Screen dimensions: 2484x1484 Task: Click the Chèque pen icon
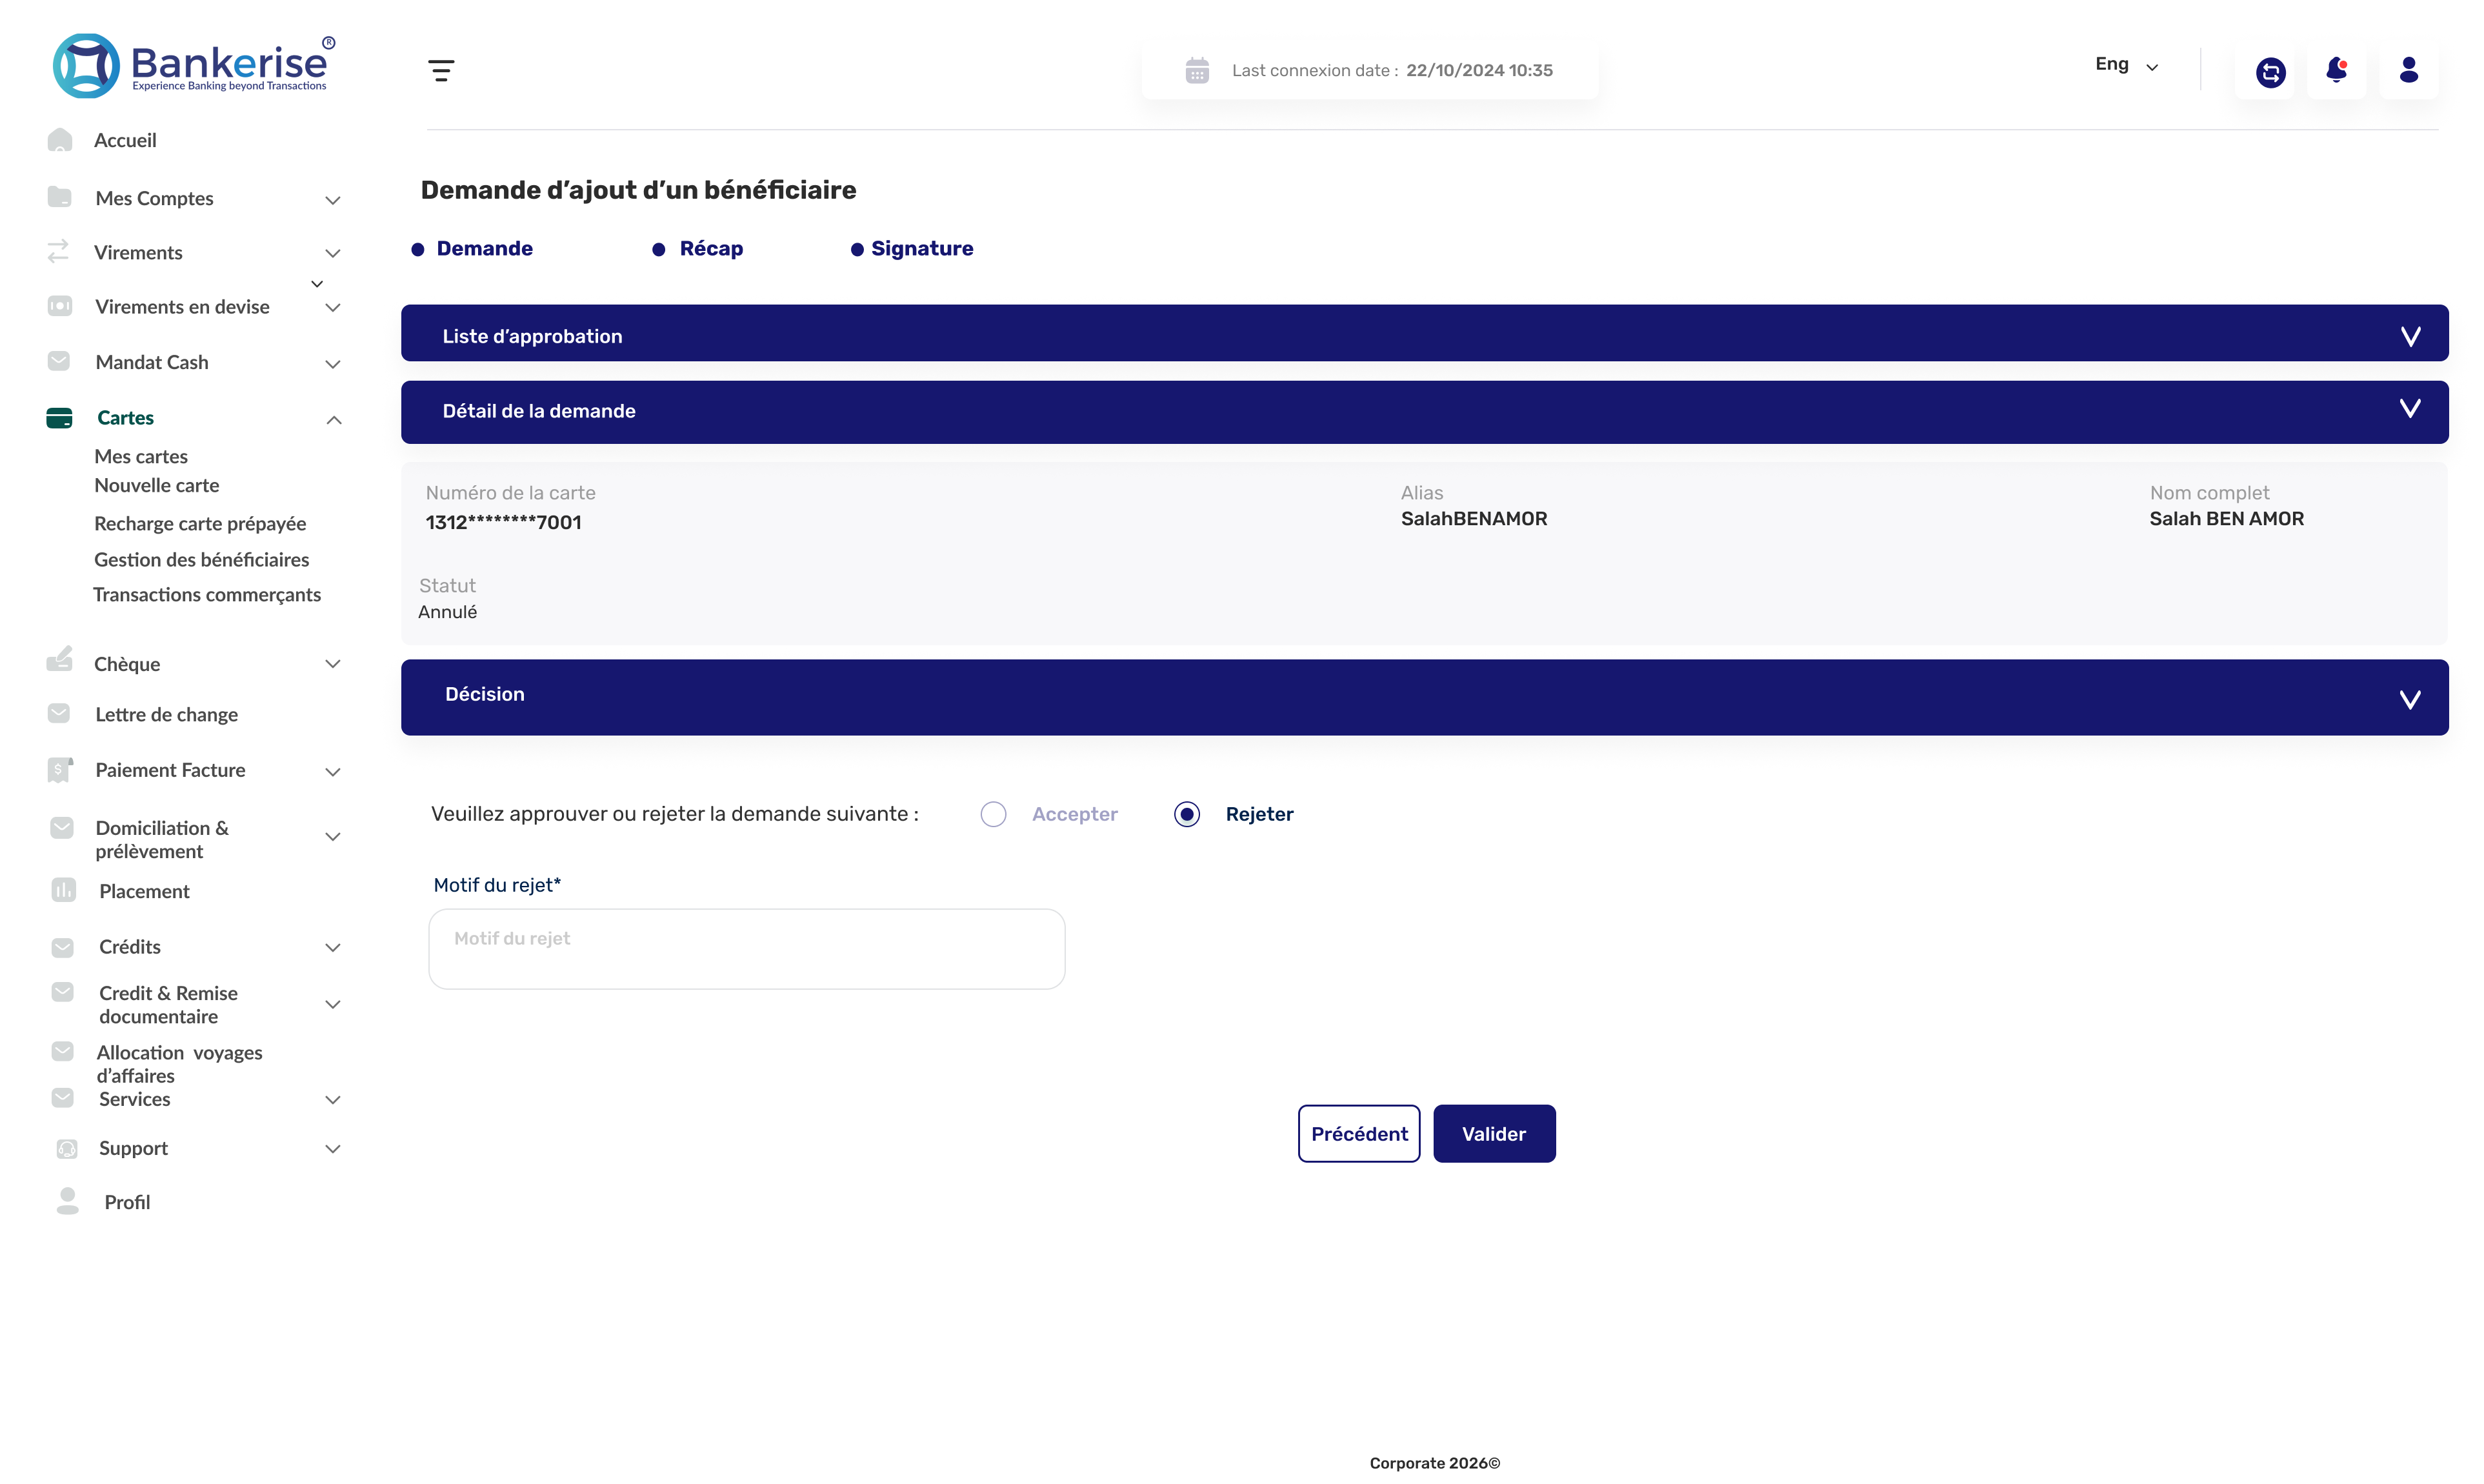pos(59,659)
